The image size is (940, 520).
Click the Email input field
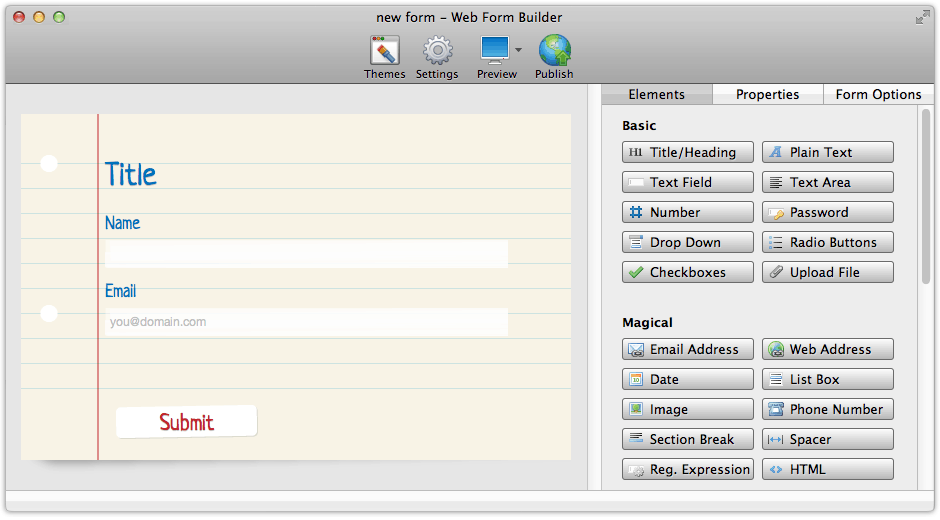click(306, 322)
